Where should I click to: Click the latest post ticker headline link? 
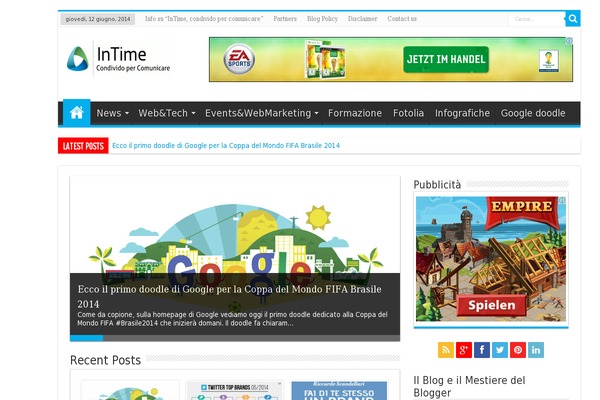(226, 145)
